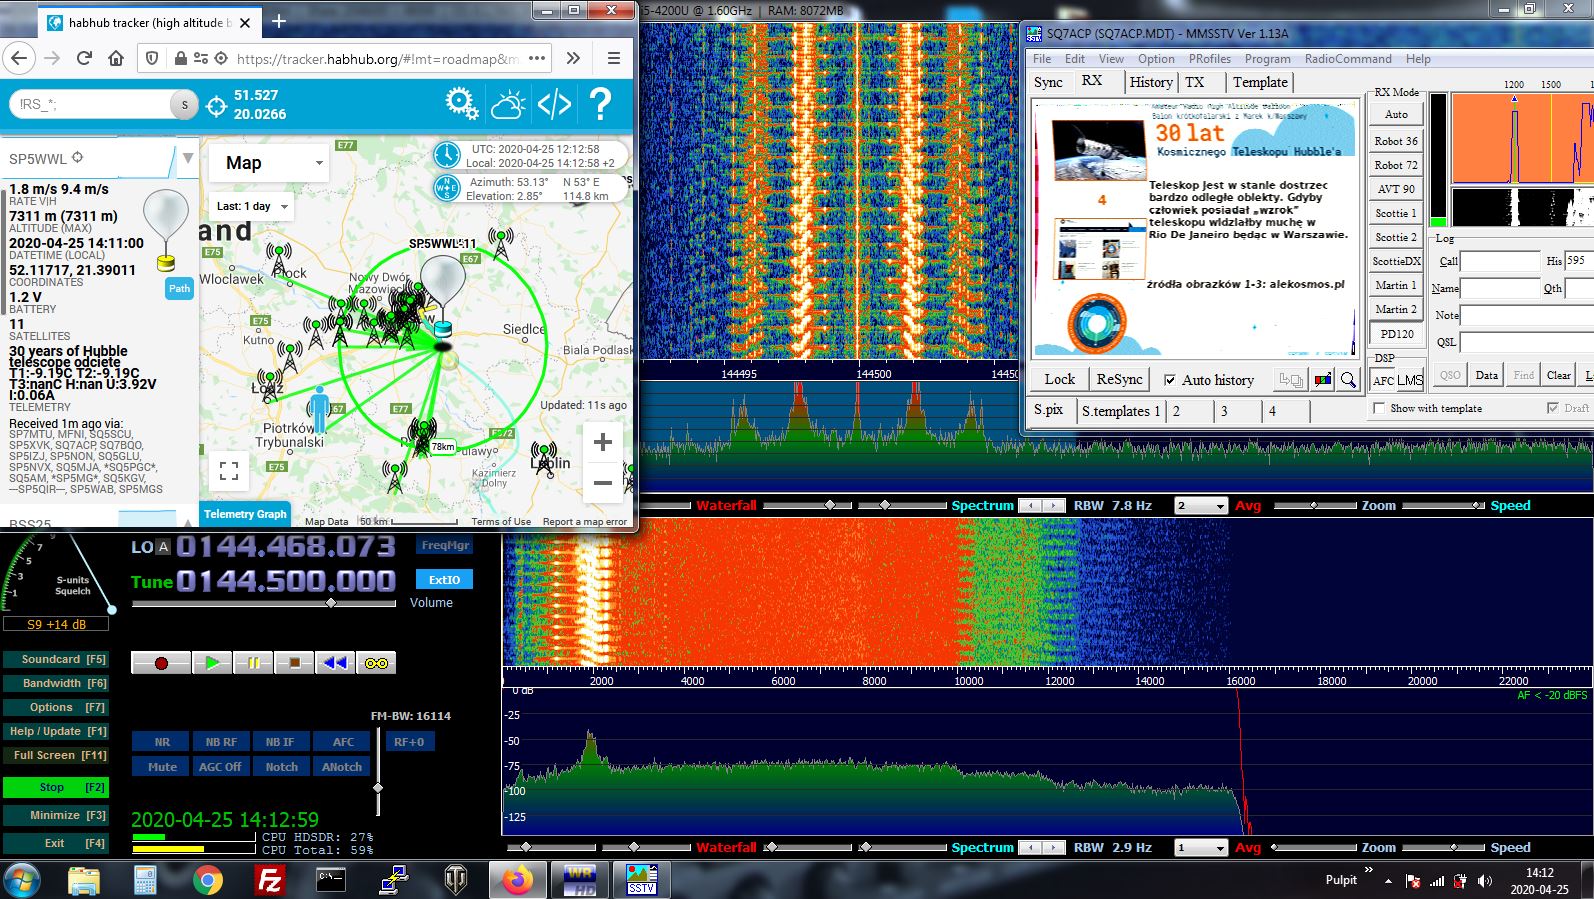
Task: Click the MMSSTV magnifier zoom icon
Action: (x=1348, y=380)
